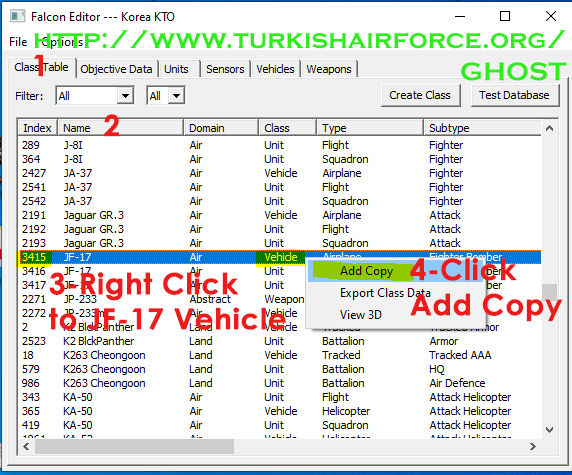Select row 364 J-8I Squadron
Image resolution: width=572 pixels, height=475 pixels.
click(280, 159)
